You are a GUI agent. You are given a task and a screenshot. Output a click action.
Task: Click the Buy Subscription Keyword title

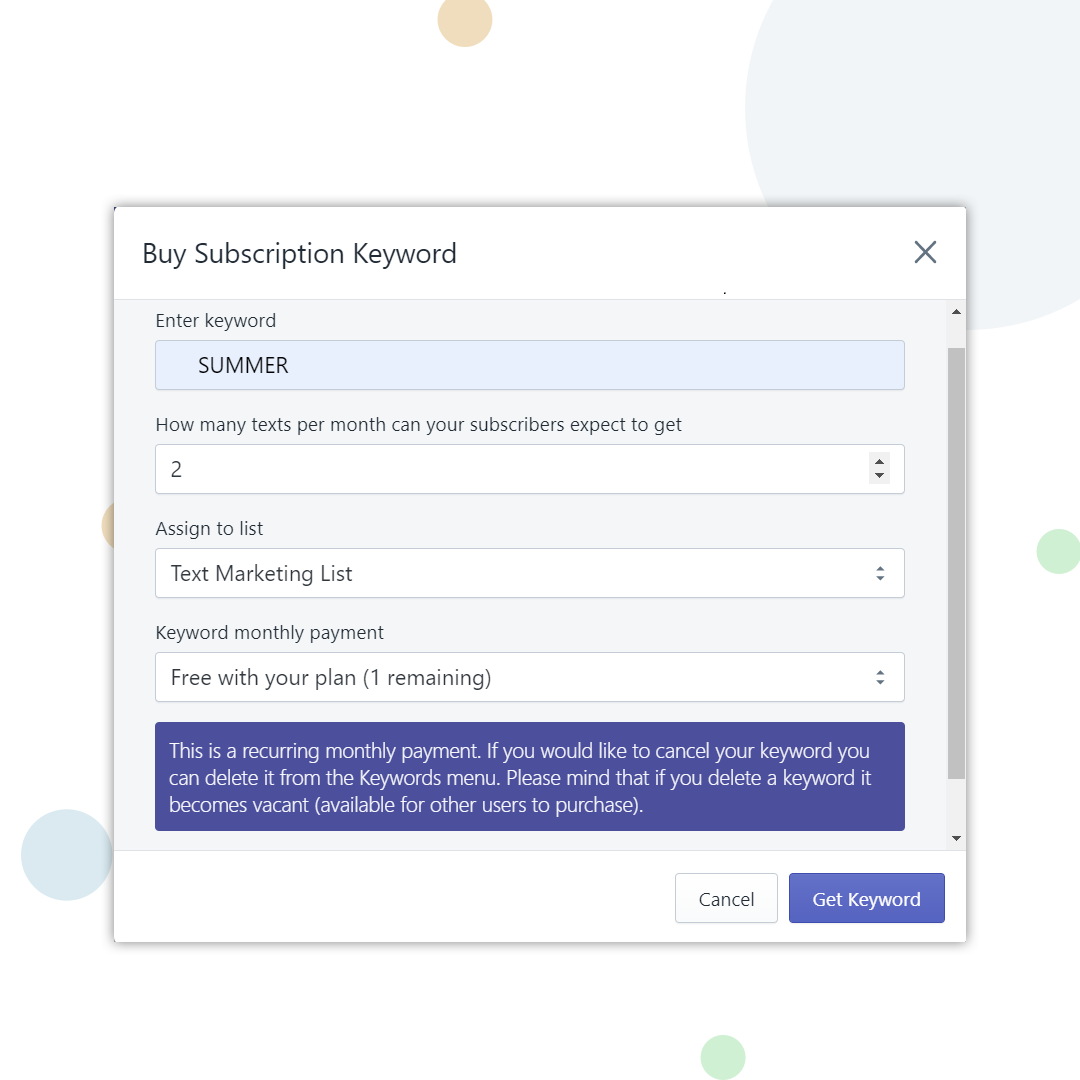299,253
